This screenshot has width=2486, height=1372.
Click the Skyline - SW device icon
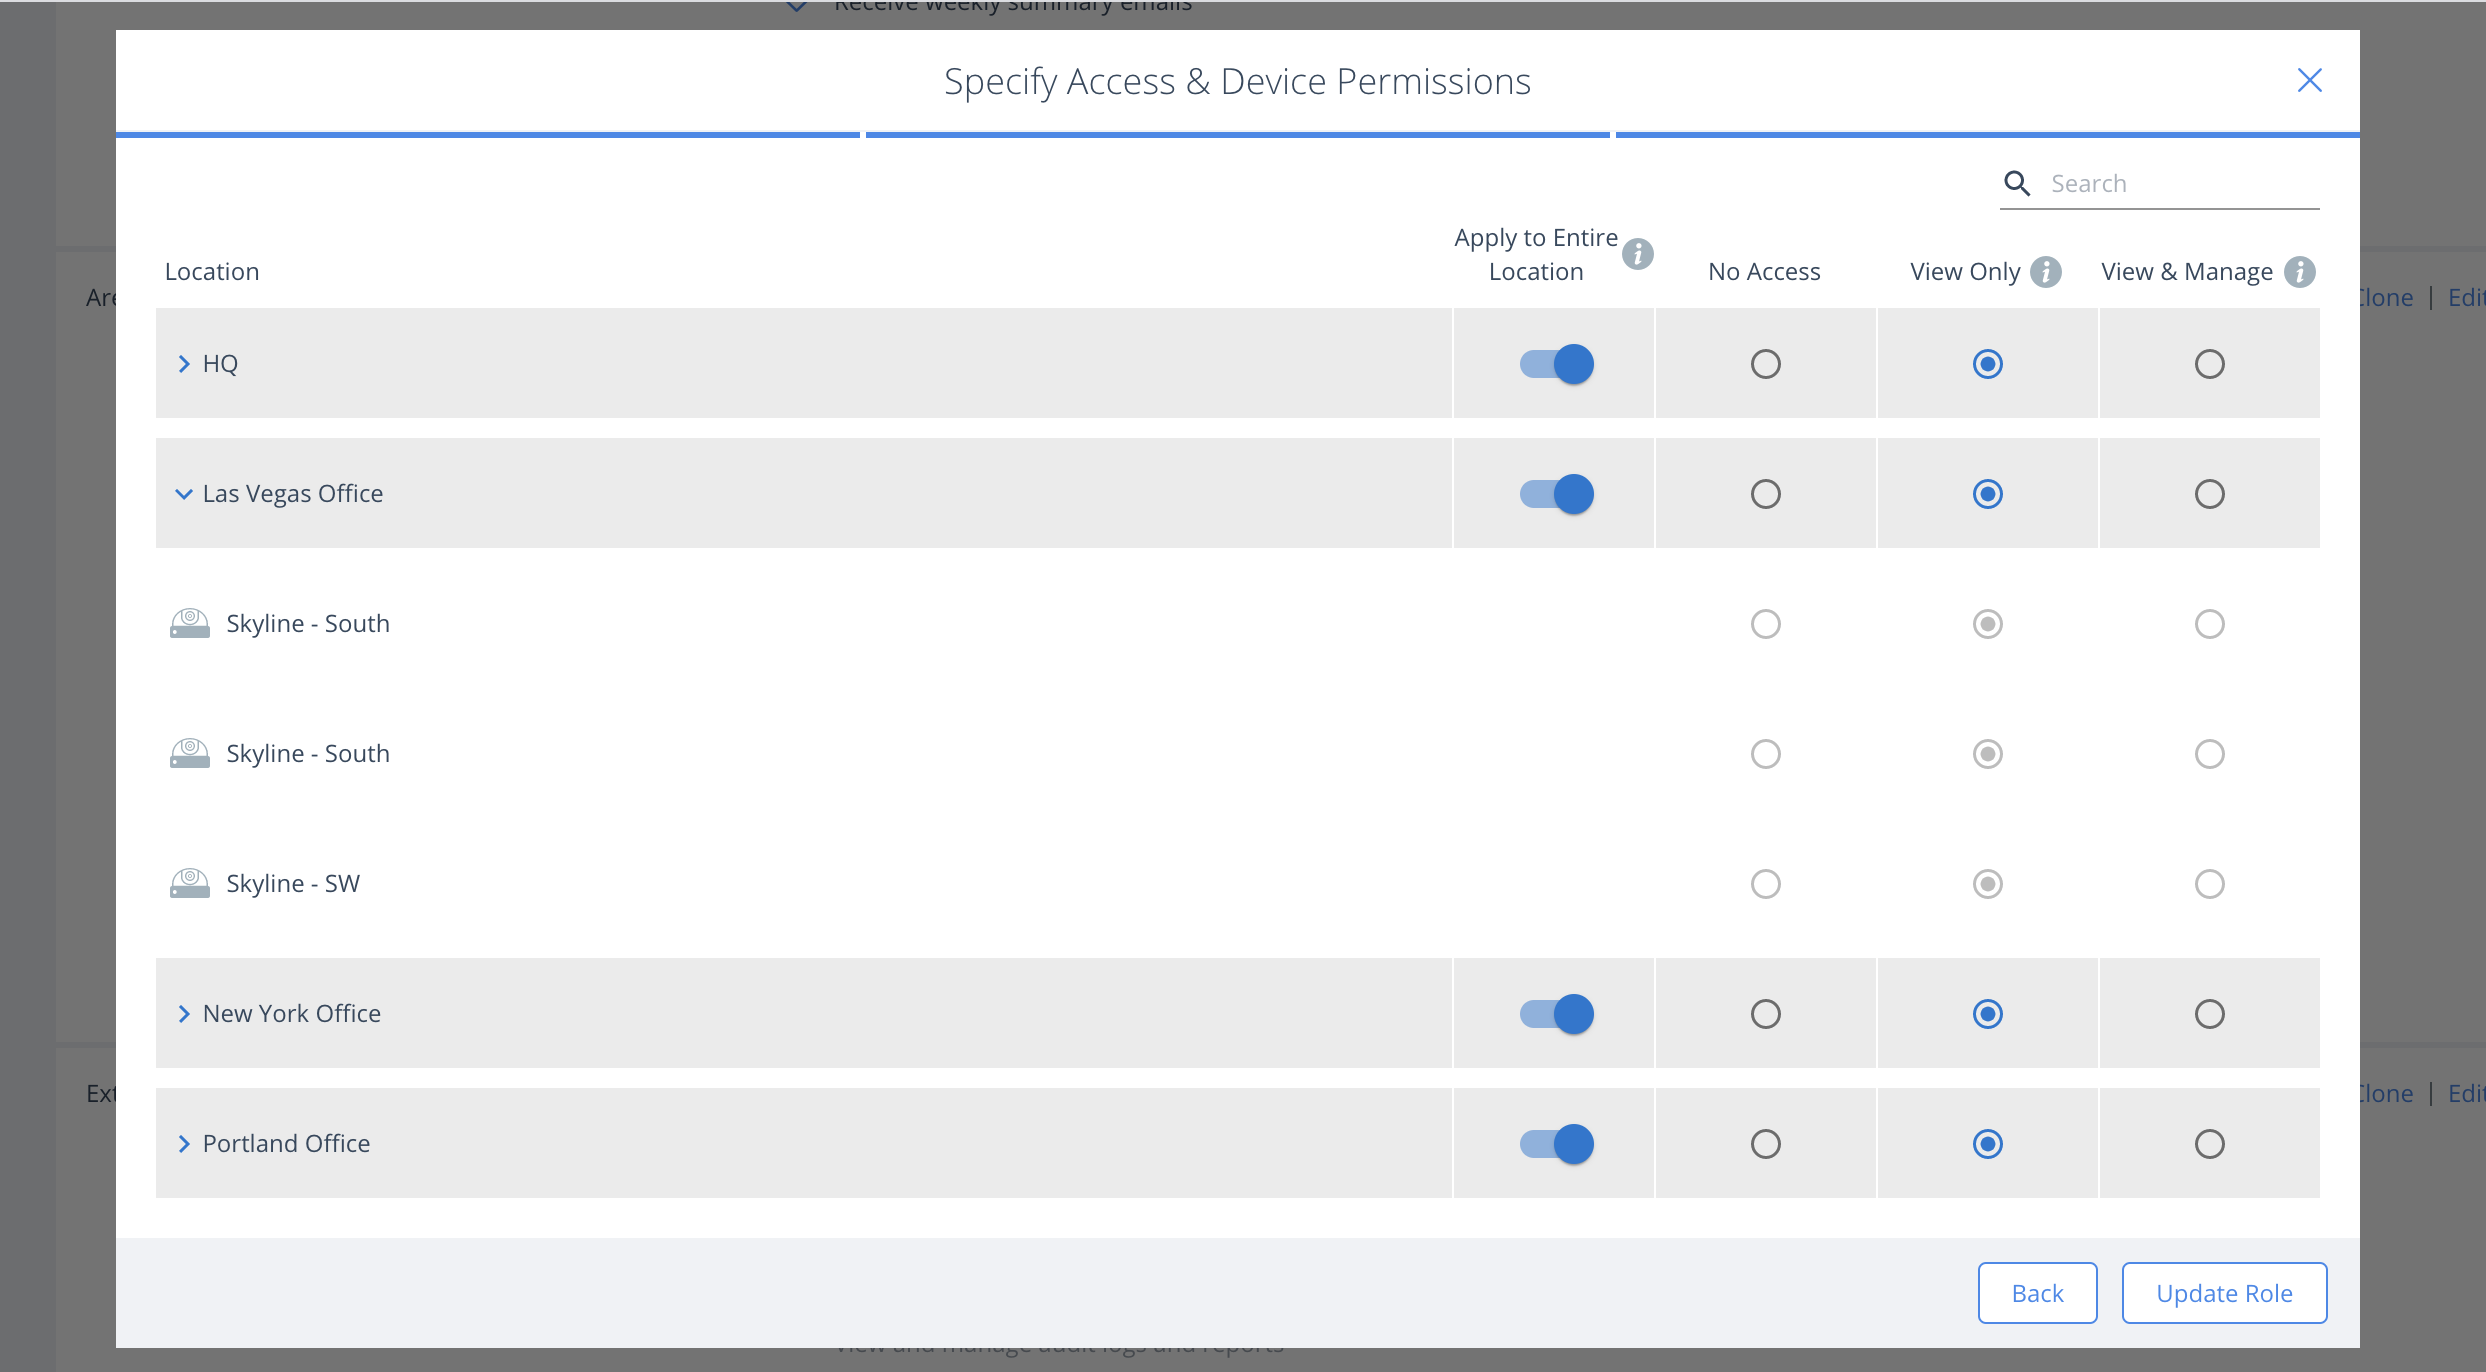pos(189,882)
